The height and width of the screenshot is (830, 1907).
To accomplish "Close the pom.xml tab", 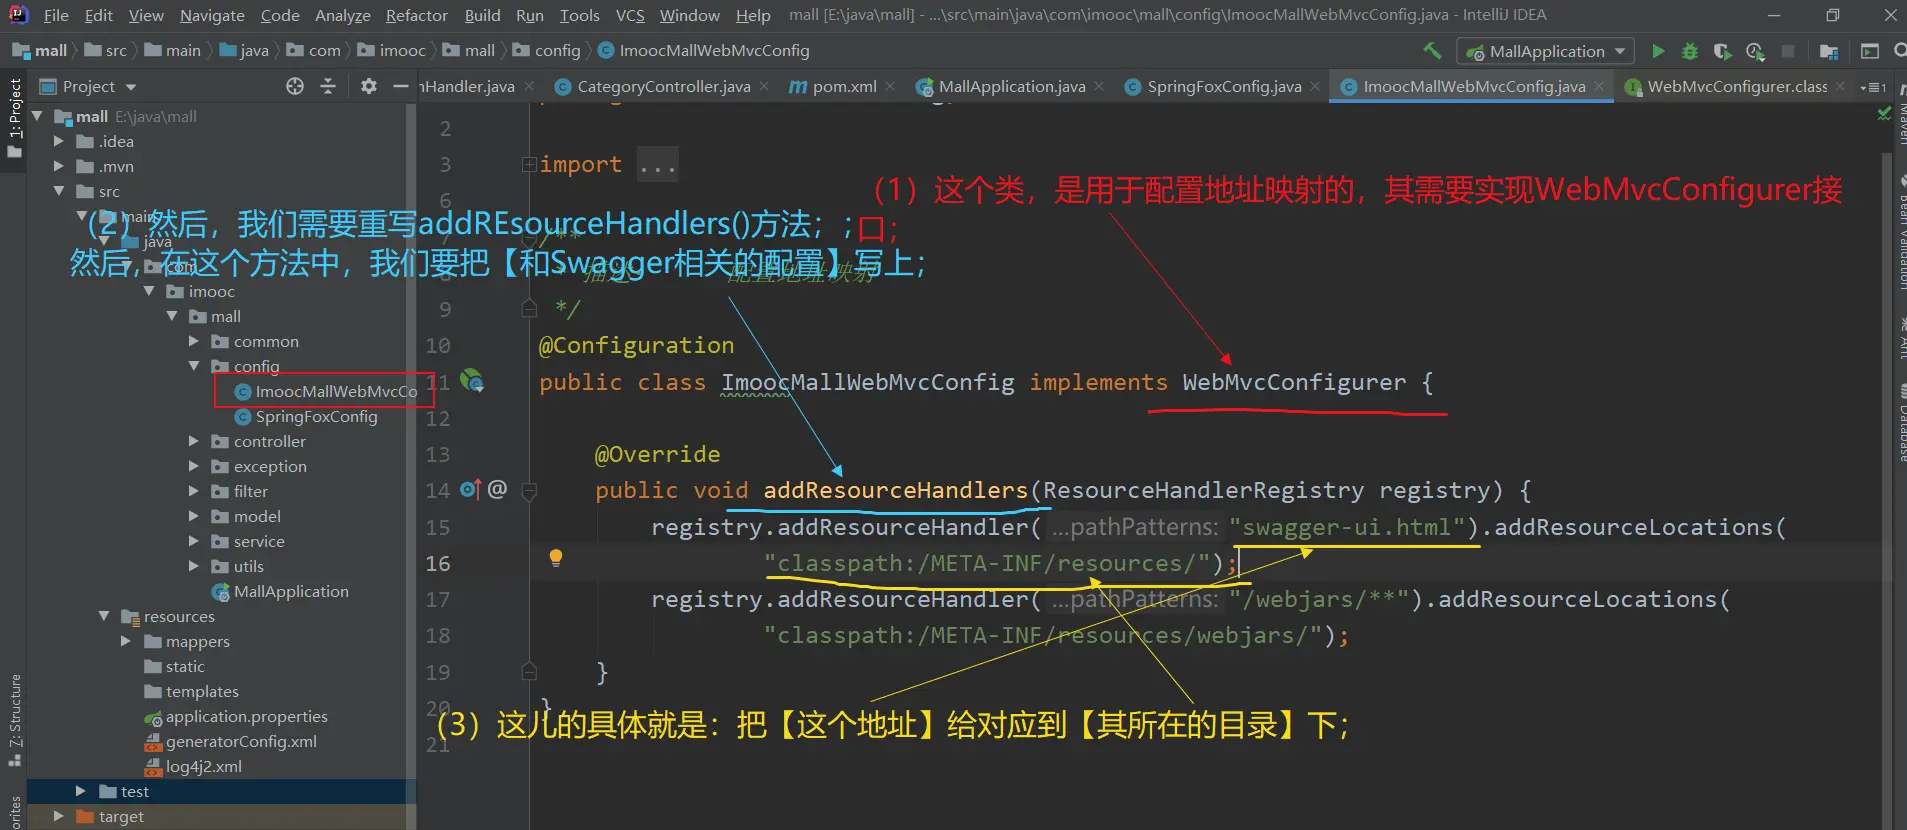I will (890, 87).
